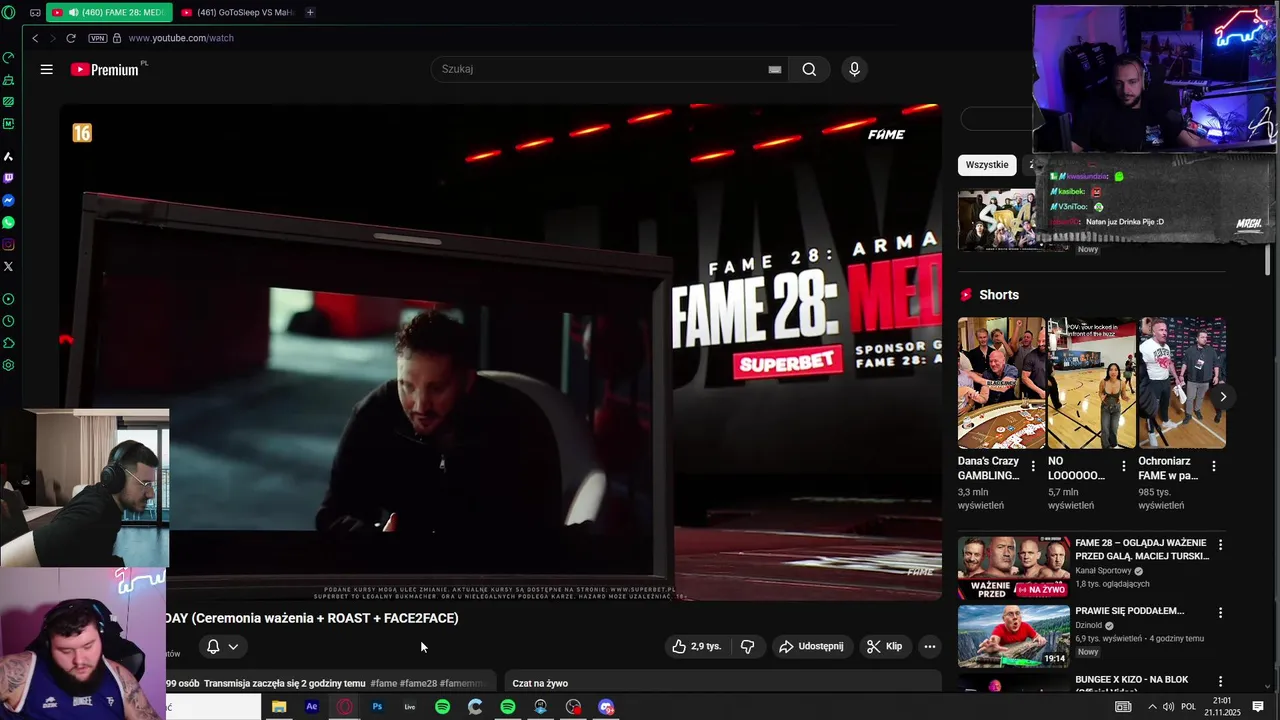Screen dimensions: 1280x720
Task: Open options for BUNGEE X KIZO video
Action: coord(1220,681)
